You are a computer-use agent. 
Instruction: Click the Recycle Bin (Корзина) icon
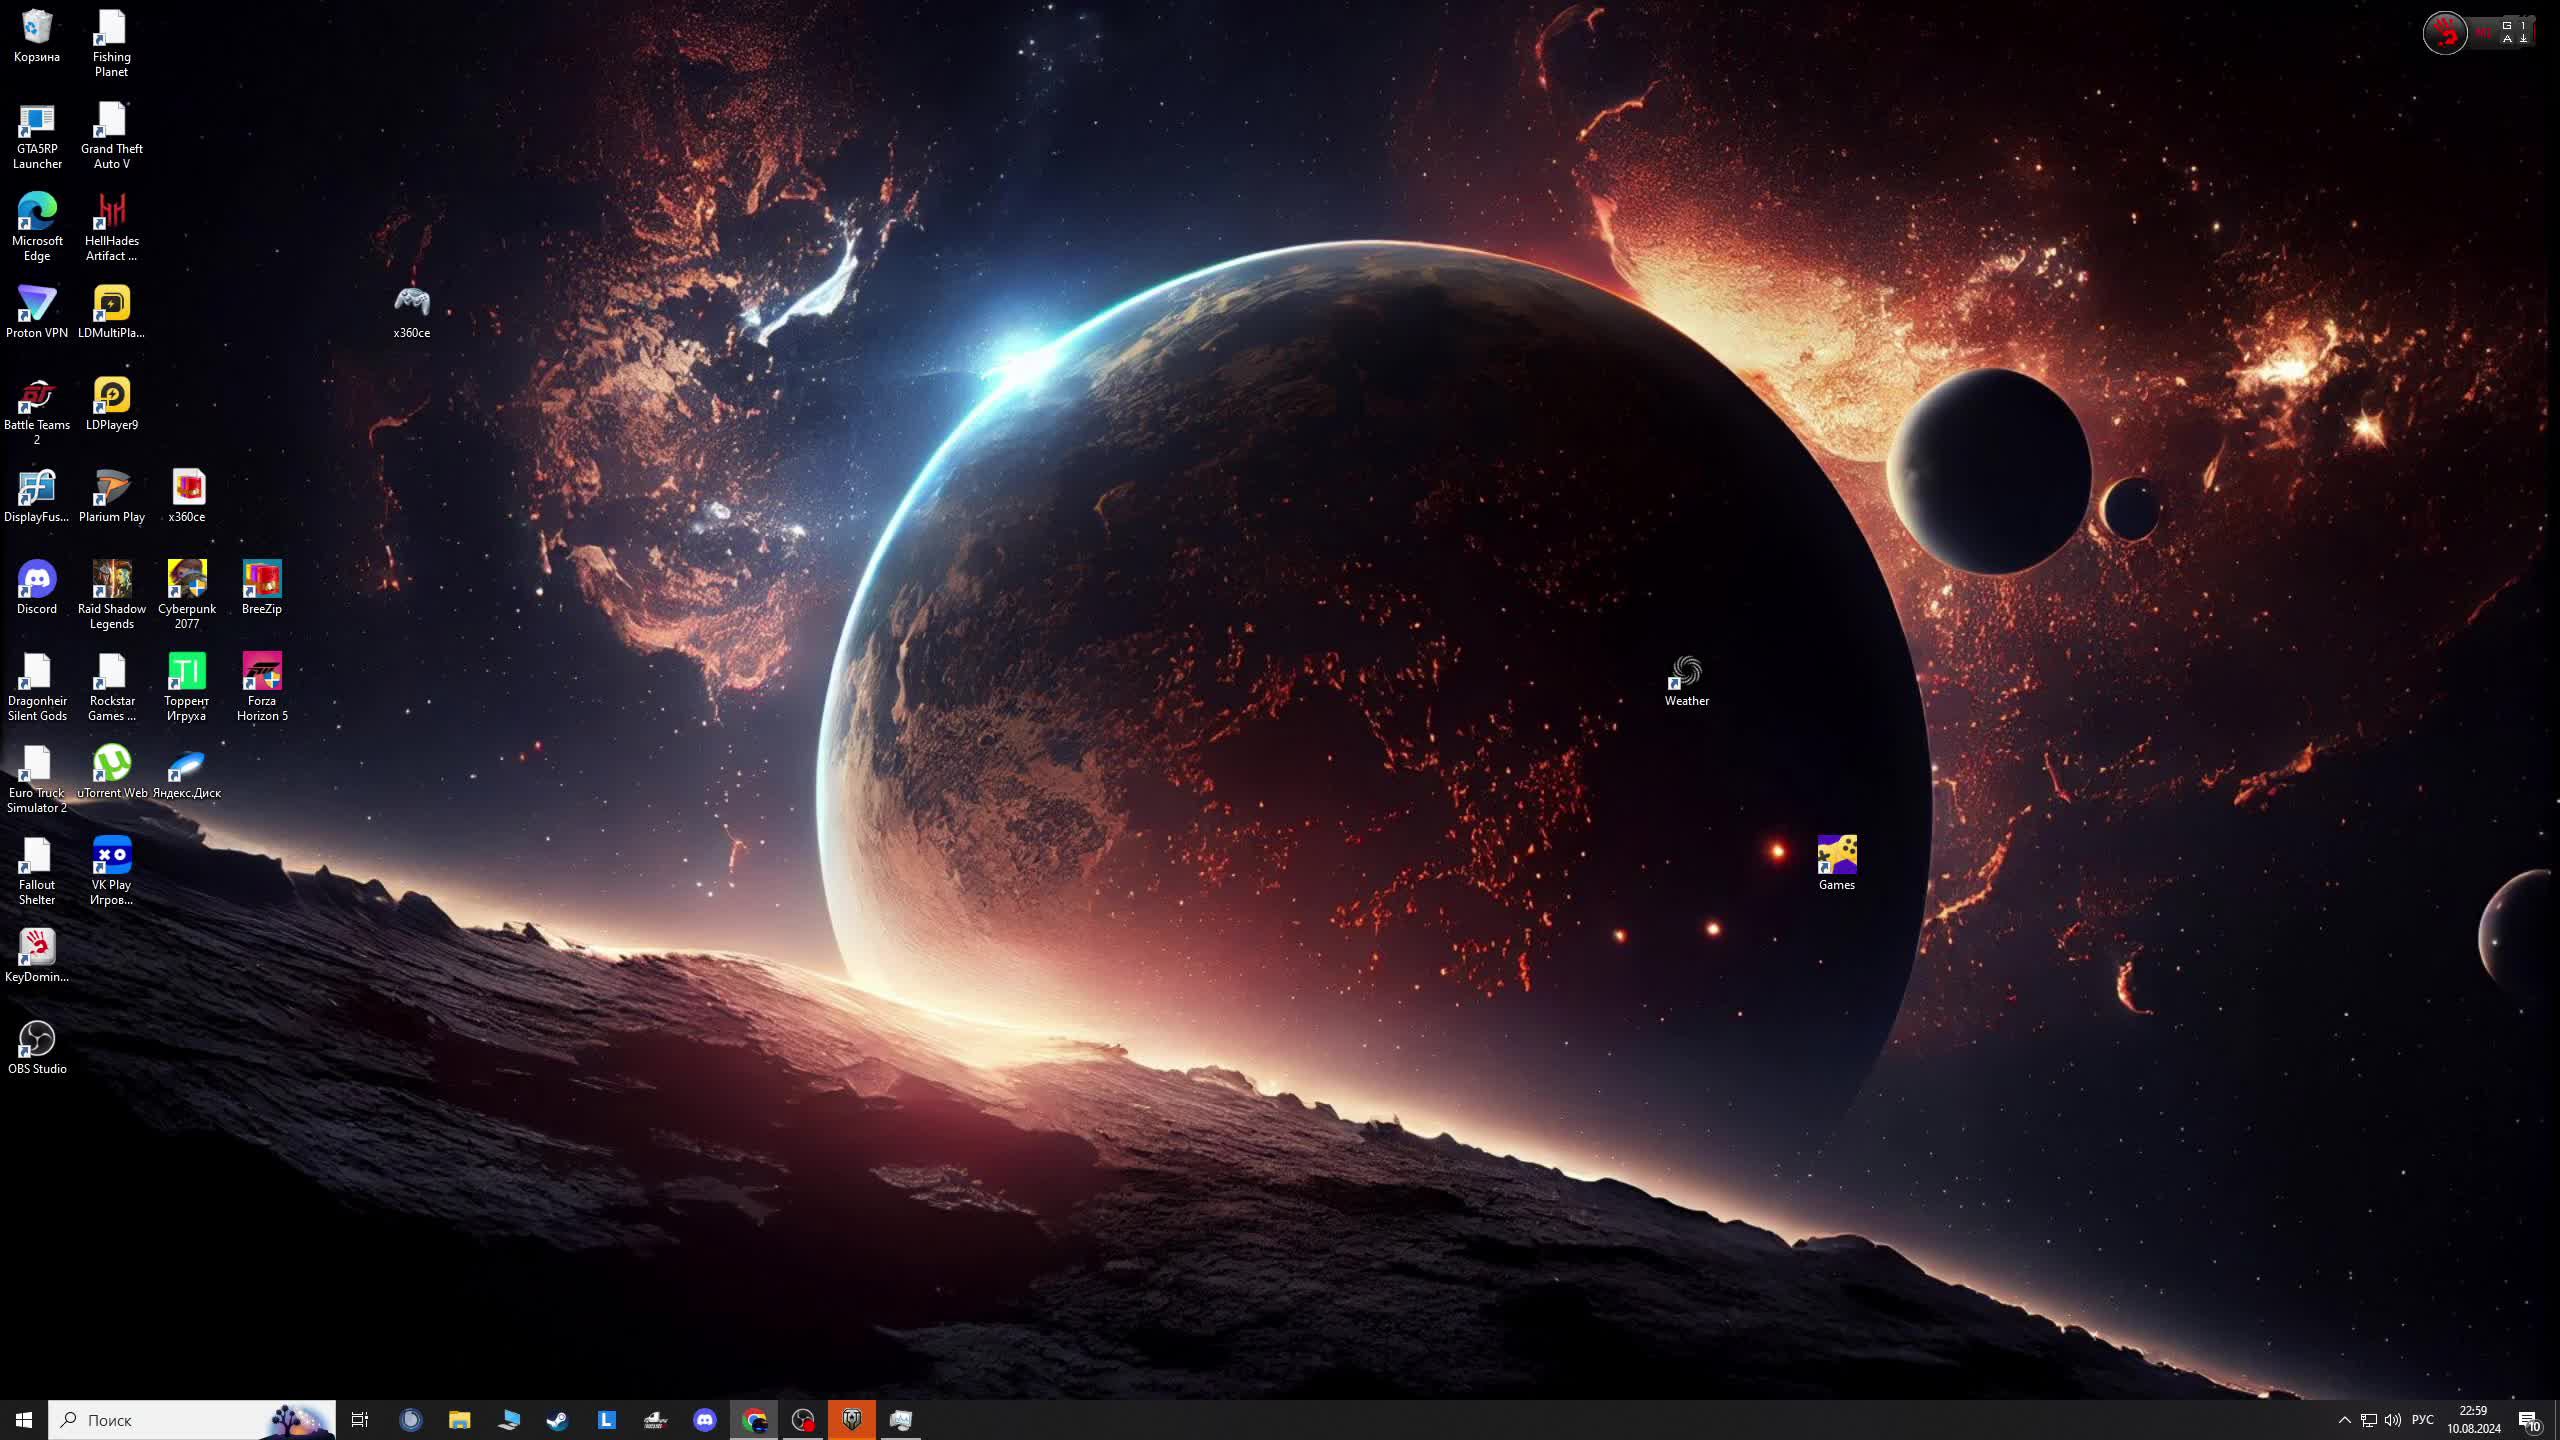[x=37, y=28]
